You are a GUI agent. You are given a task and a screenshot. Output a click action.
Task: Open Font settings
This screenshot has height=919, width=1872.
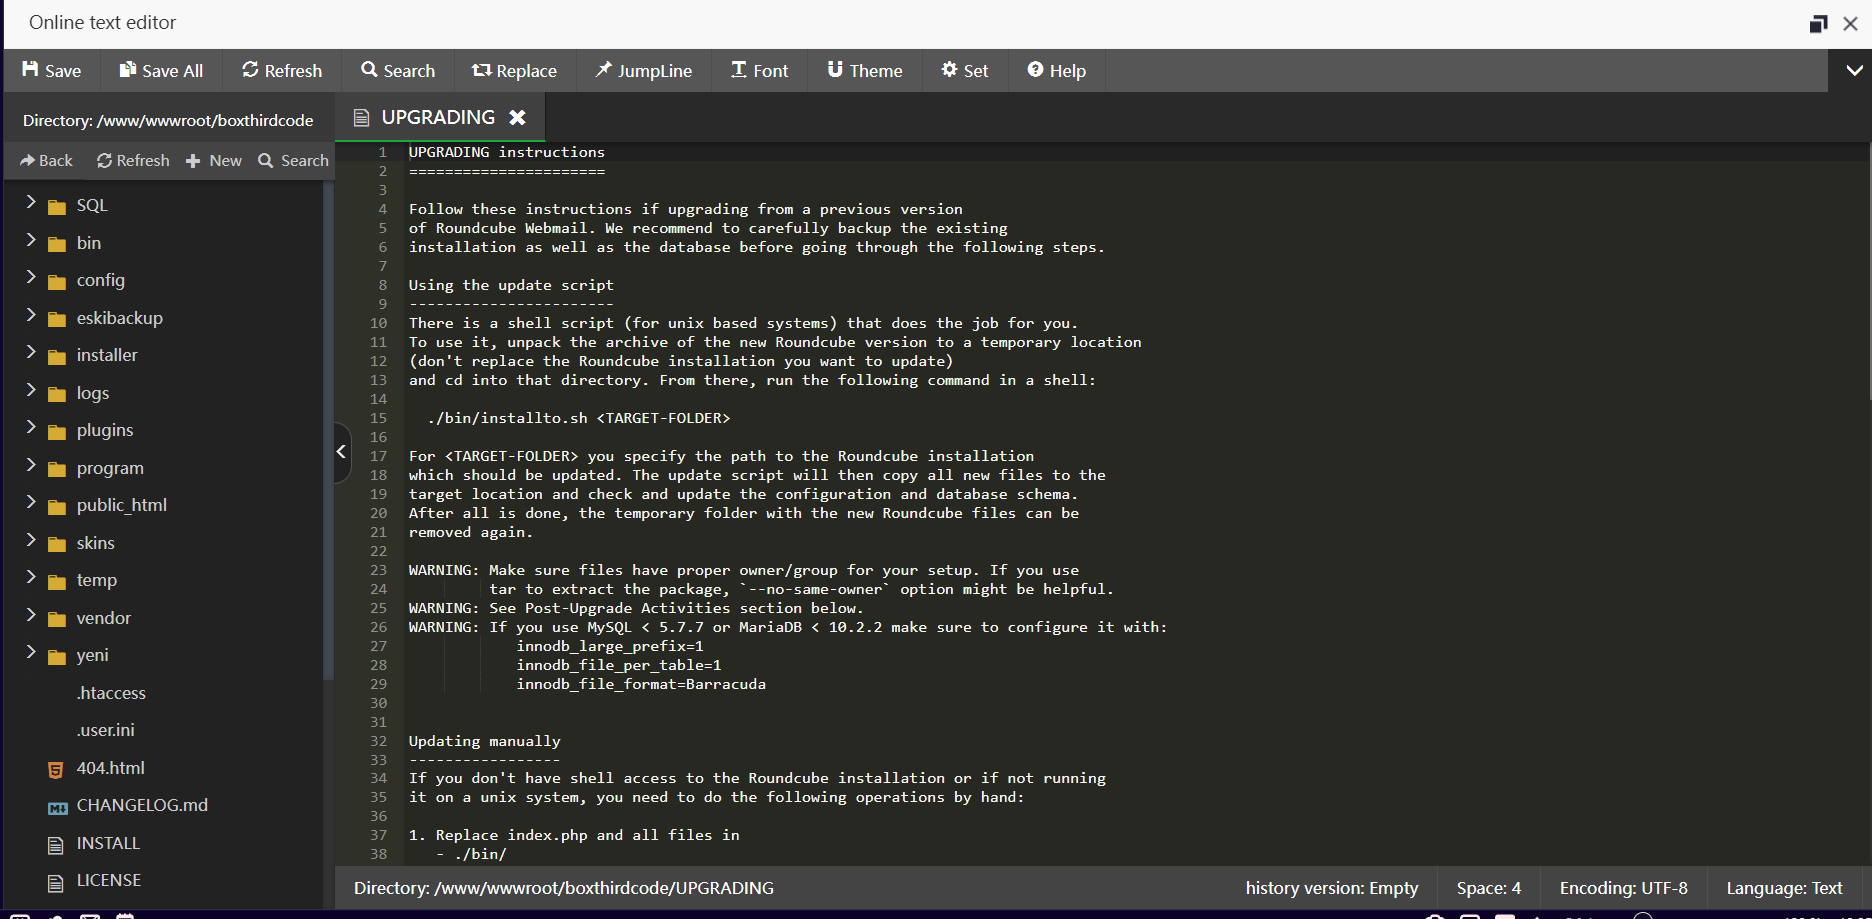coord(759,71)
